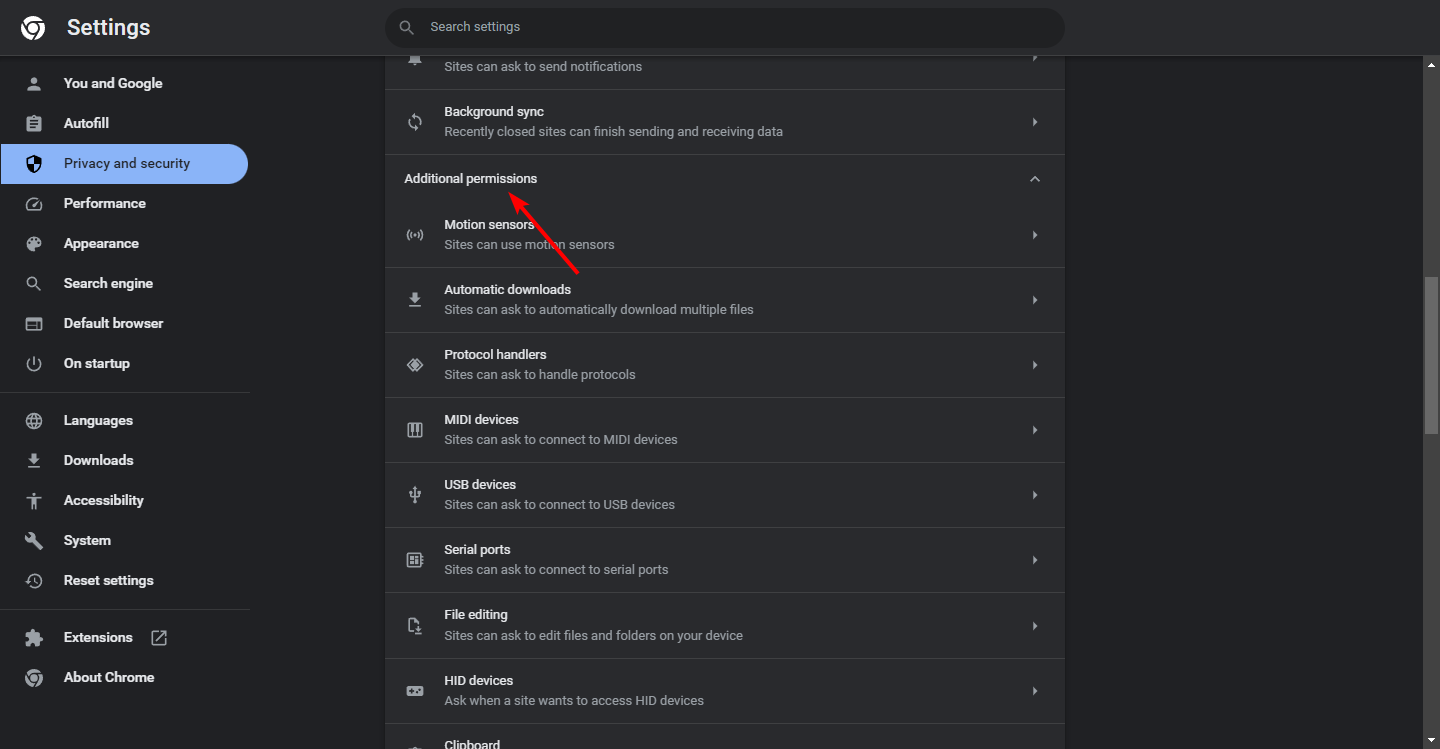Click the HID devices icon
1440x749 pixels.
point(415,691)
